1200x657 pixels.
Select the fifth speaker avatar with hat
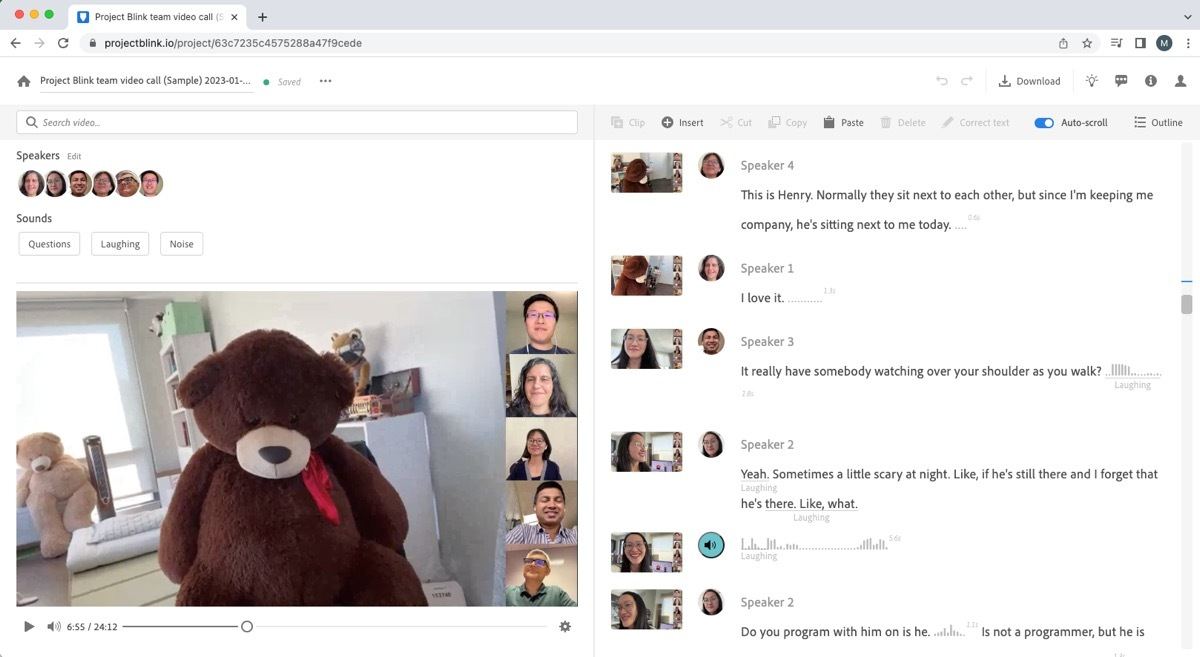click(x=127, y=184)
